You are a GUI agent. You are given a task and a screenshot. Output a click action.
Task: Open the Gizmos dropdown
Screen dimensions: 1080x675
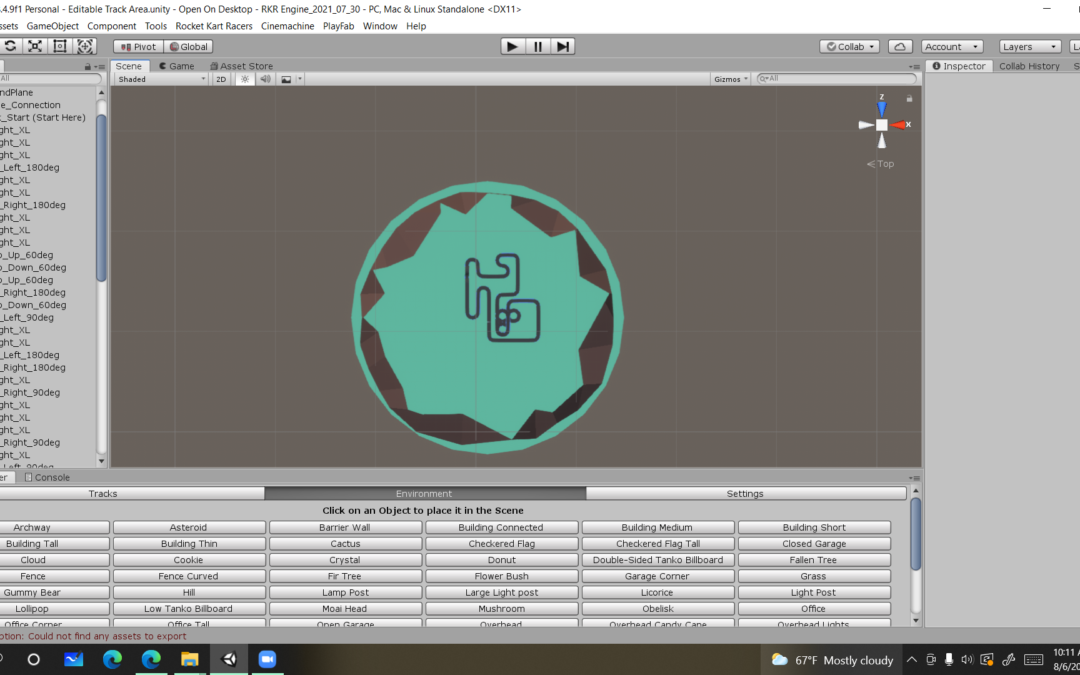(x=731, y=79)
